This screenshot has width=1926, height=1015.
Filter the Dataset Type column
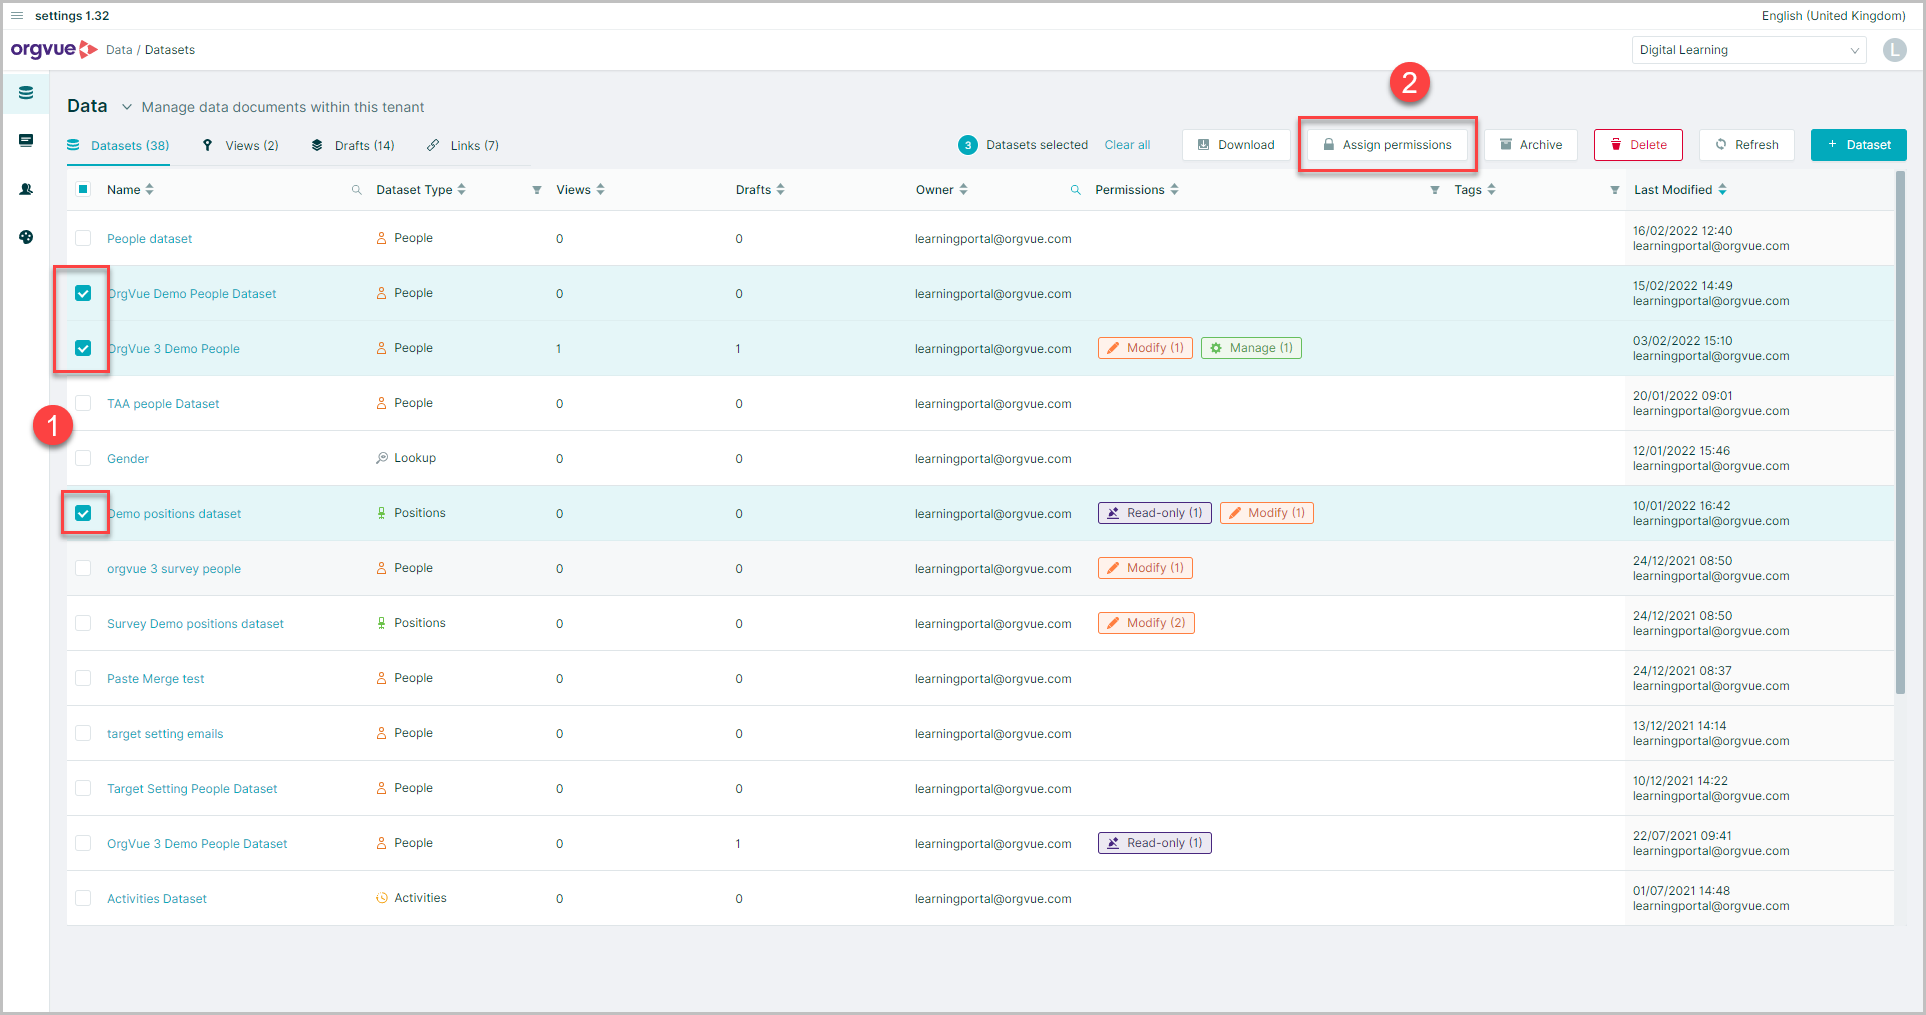(x=537, y=190)
